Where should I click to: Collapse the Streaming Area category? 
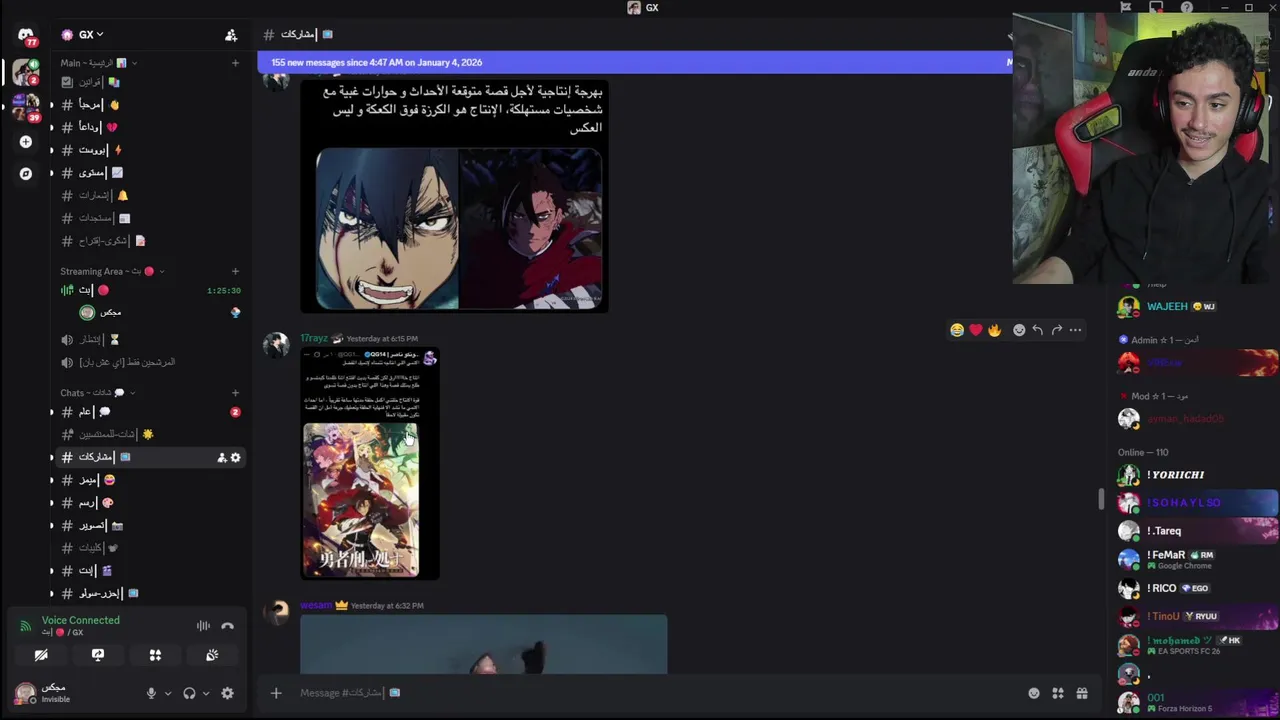111,271
